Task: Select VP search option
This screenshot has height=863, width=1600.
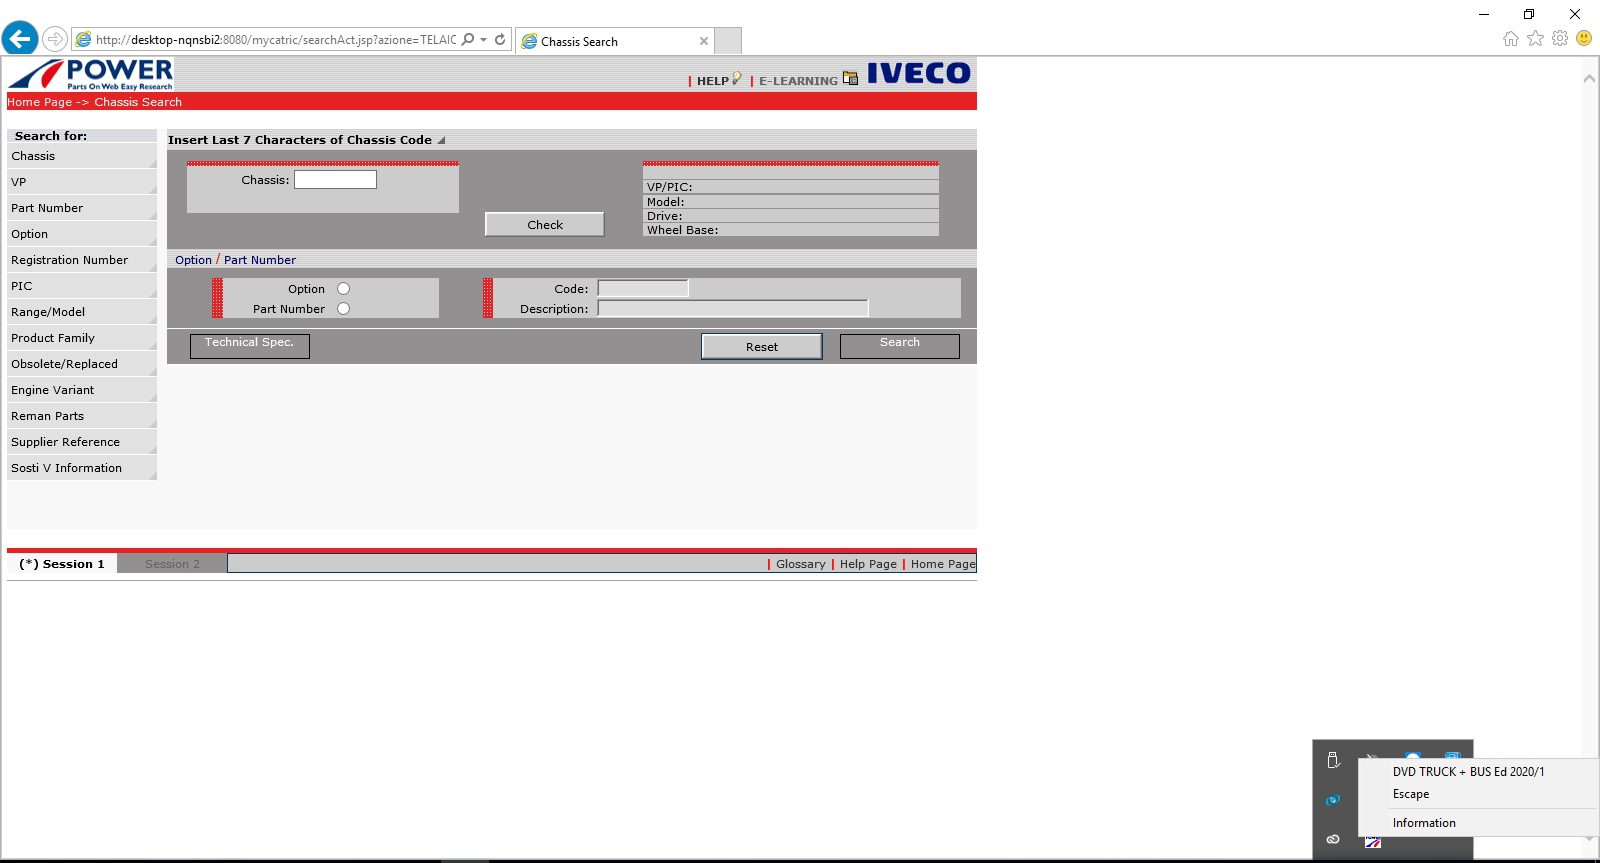Action: [x=82, y=182]
